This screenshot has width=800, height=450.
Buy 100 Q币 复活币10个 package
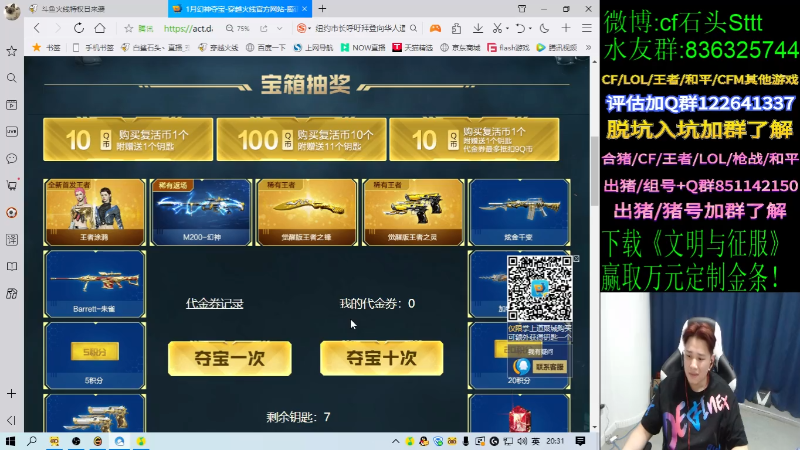click(301, 139)
